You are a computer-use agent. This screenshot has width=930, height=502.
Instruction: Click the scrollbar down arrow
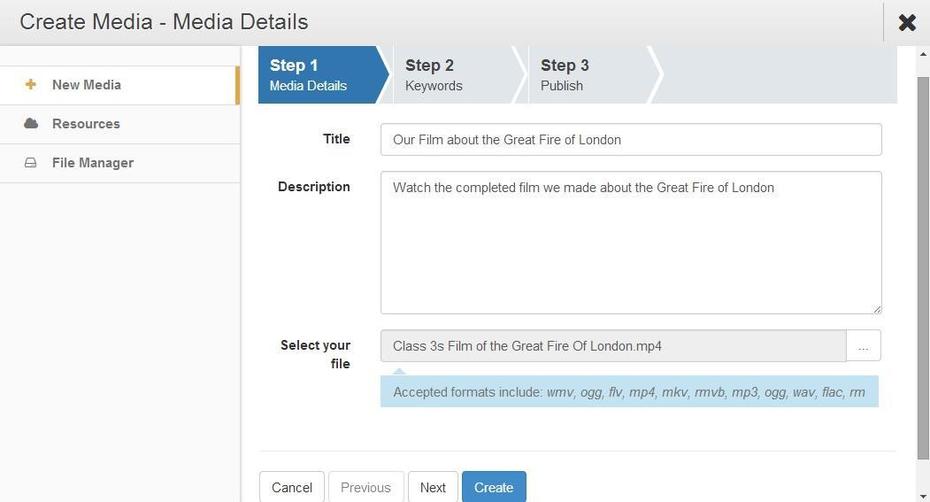(x=923, y=495)
